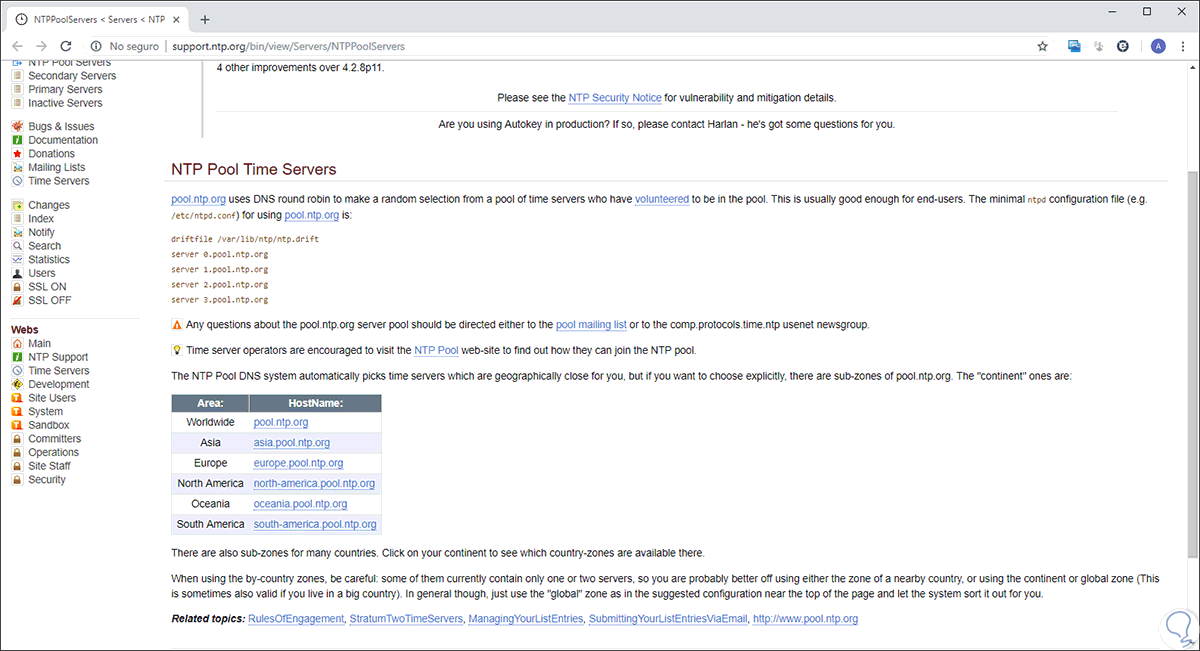Select the NTPPoolServers browser tab
This screenshot has height=651, width=1200.
coord(97,19)
